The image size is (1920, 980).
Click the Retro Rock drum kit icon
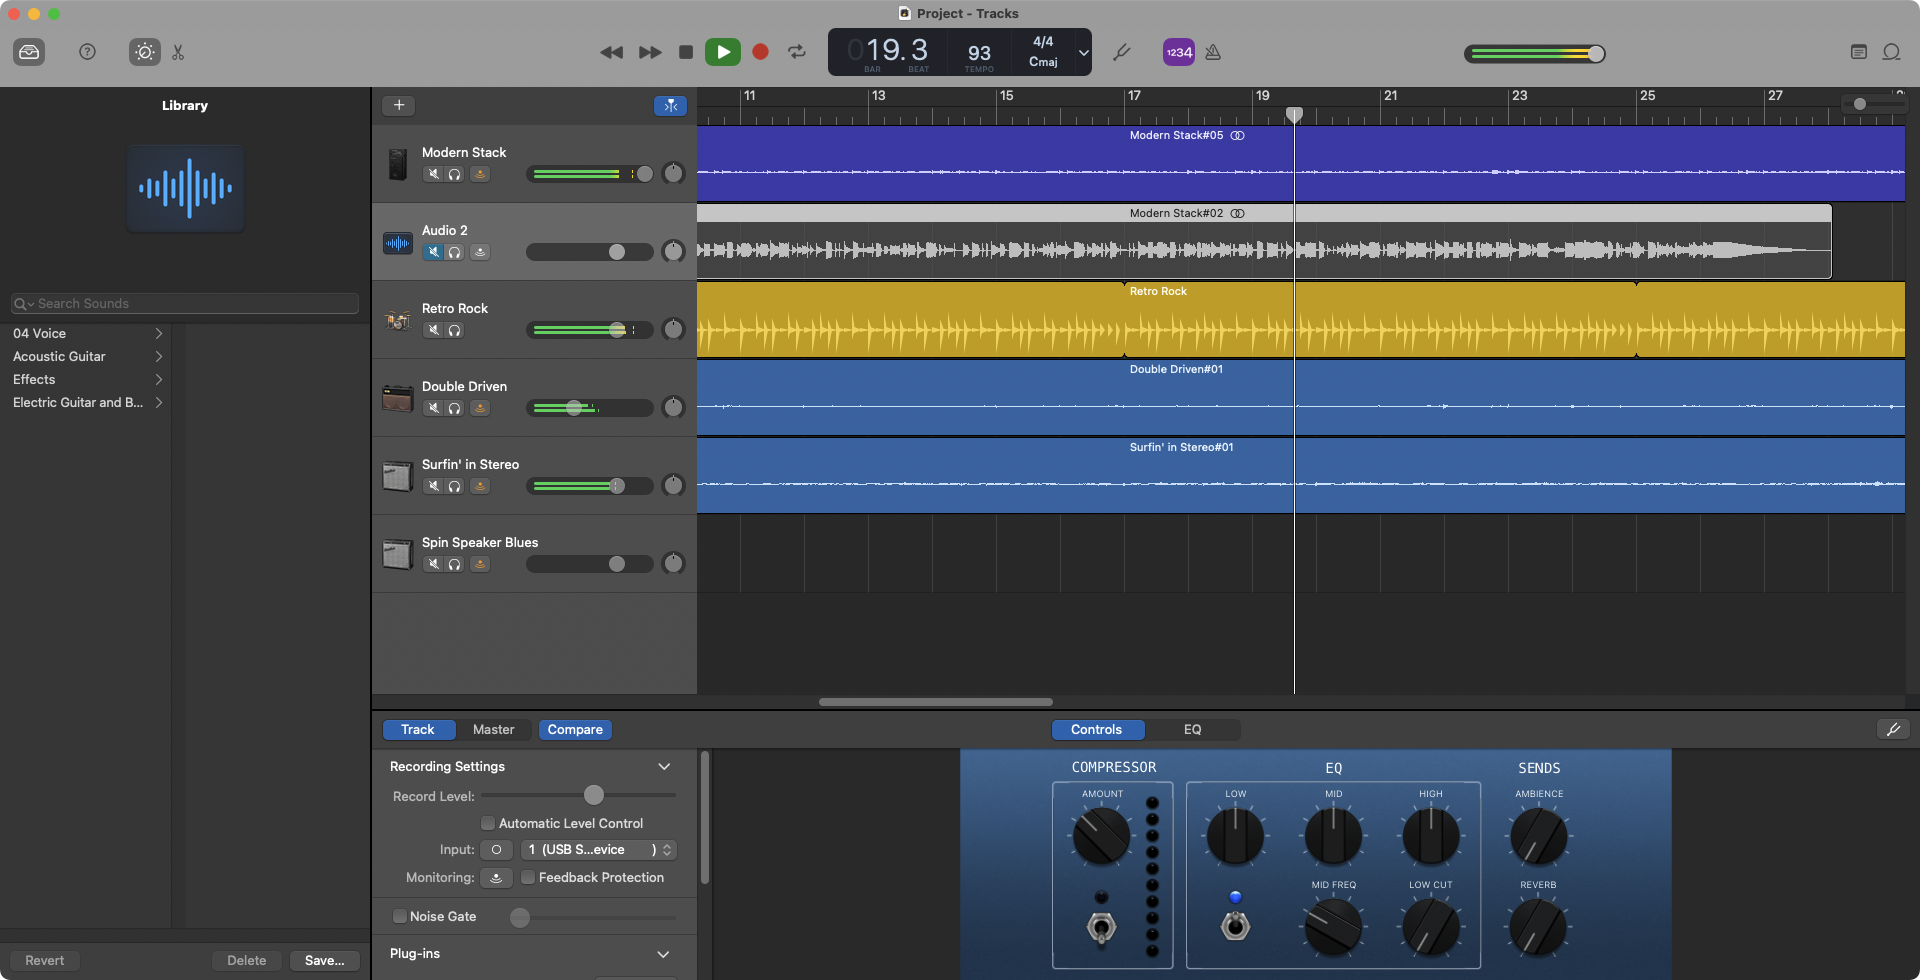(x=398, y=320)
